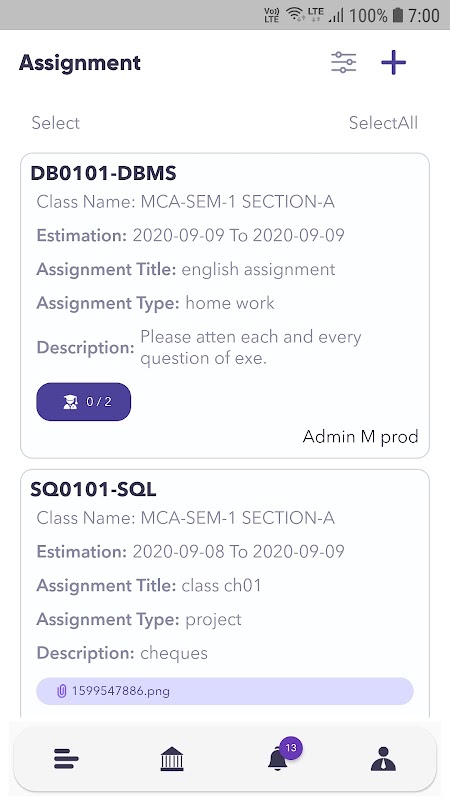Click the student graduate icon on 0 / 2
Viewport: 450px width, 800px height.
point(70,402)
